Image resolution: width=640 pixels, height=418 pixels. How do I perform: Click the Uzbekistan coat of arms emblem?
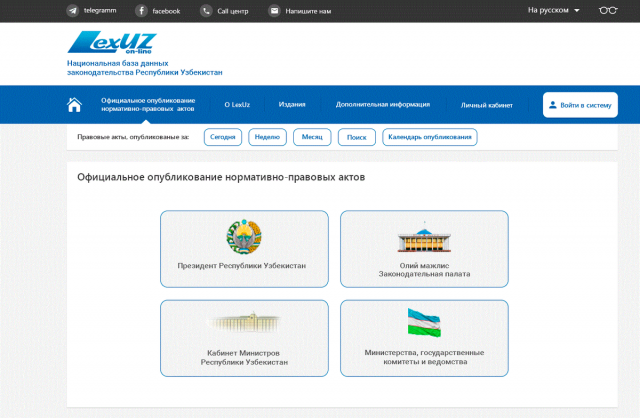[244, 237]
